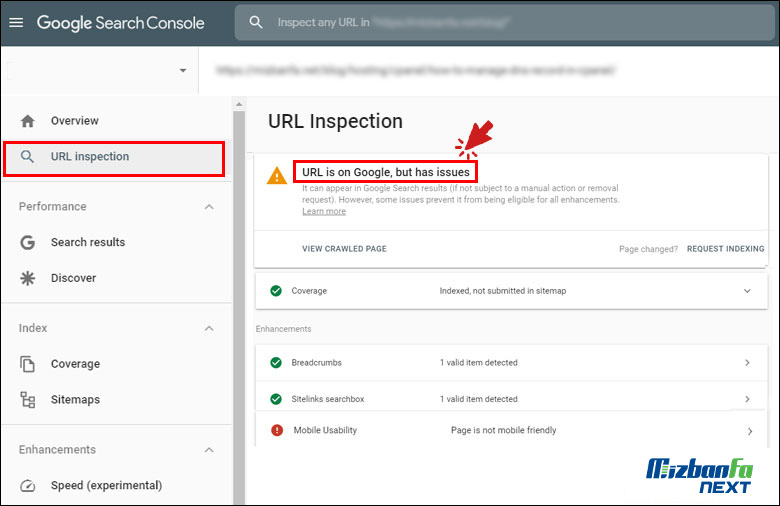780x506 pixels.
Task: Click the green check beside Sitelinks searchbox
Action: pos(276,399)
